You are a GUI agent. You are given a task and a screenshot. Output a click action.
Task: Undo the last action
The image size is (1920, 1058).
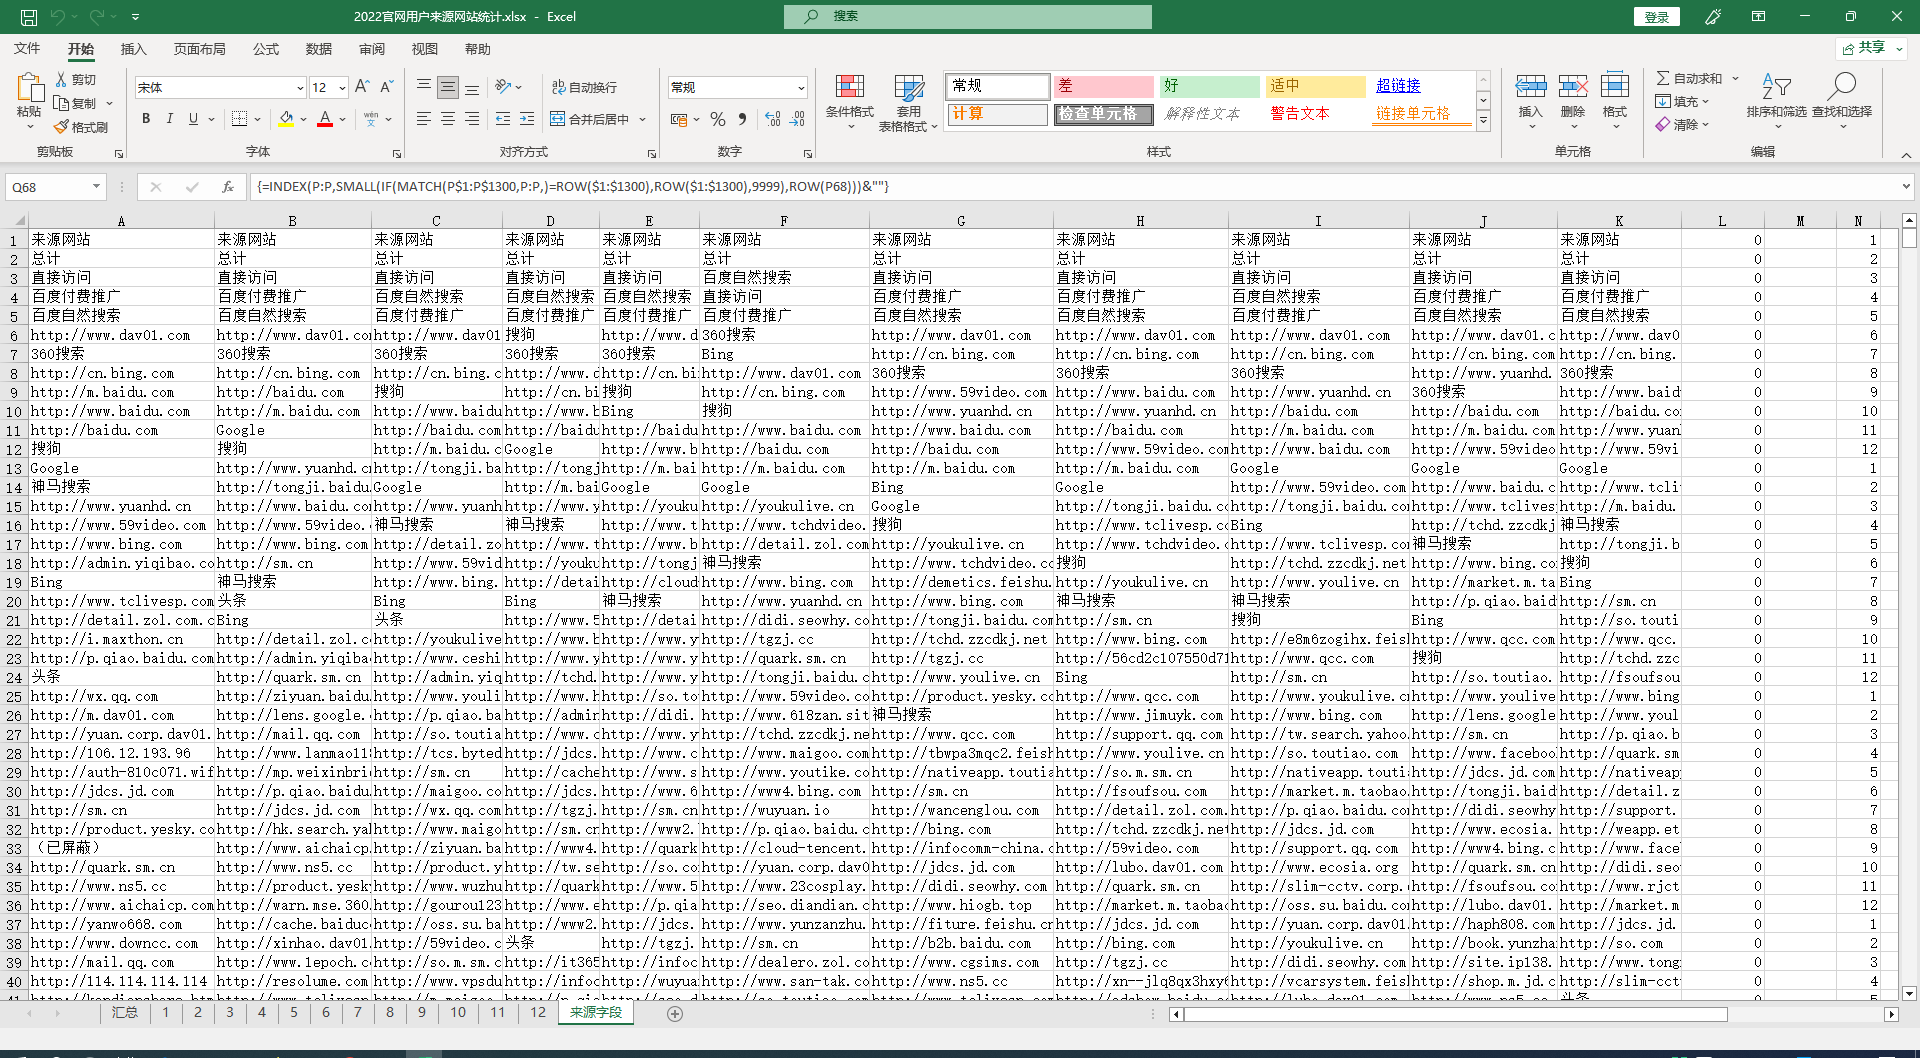(x=58, y=17)
